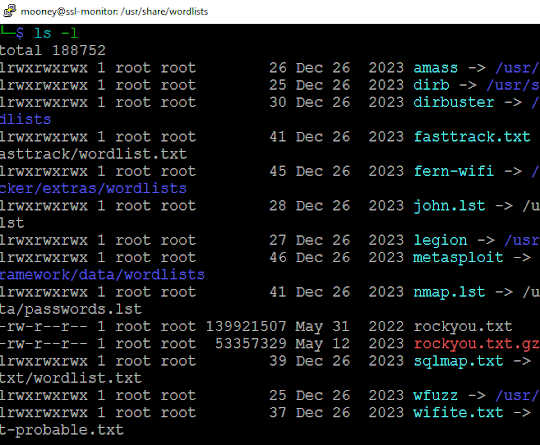Click the size '46' on metasploit row
540x445 pixels.
278,257
